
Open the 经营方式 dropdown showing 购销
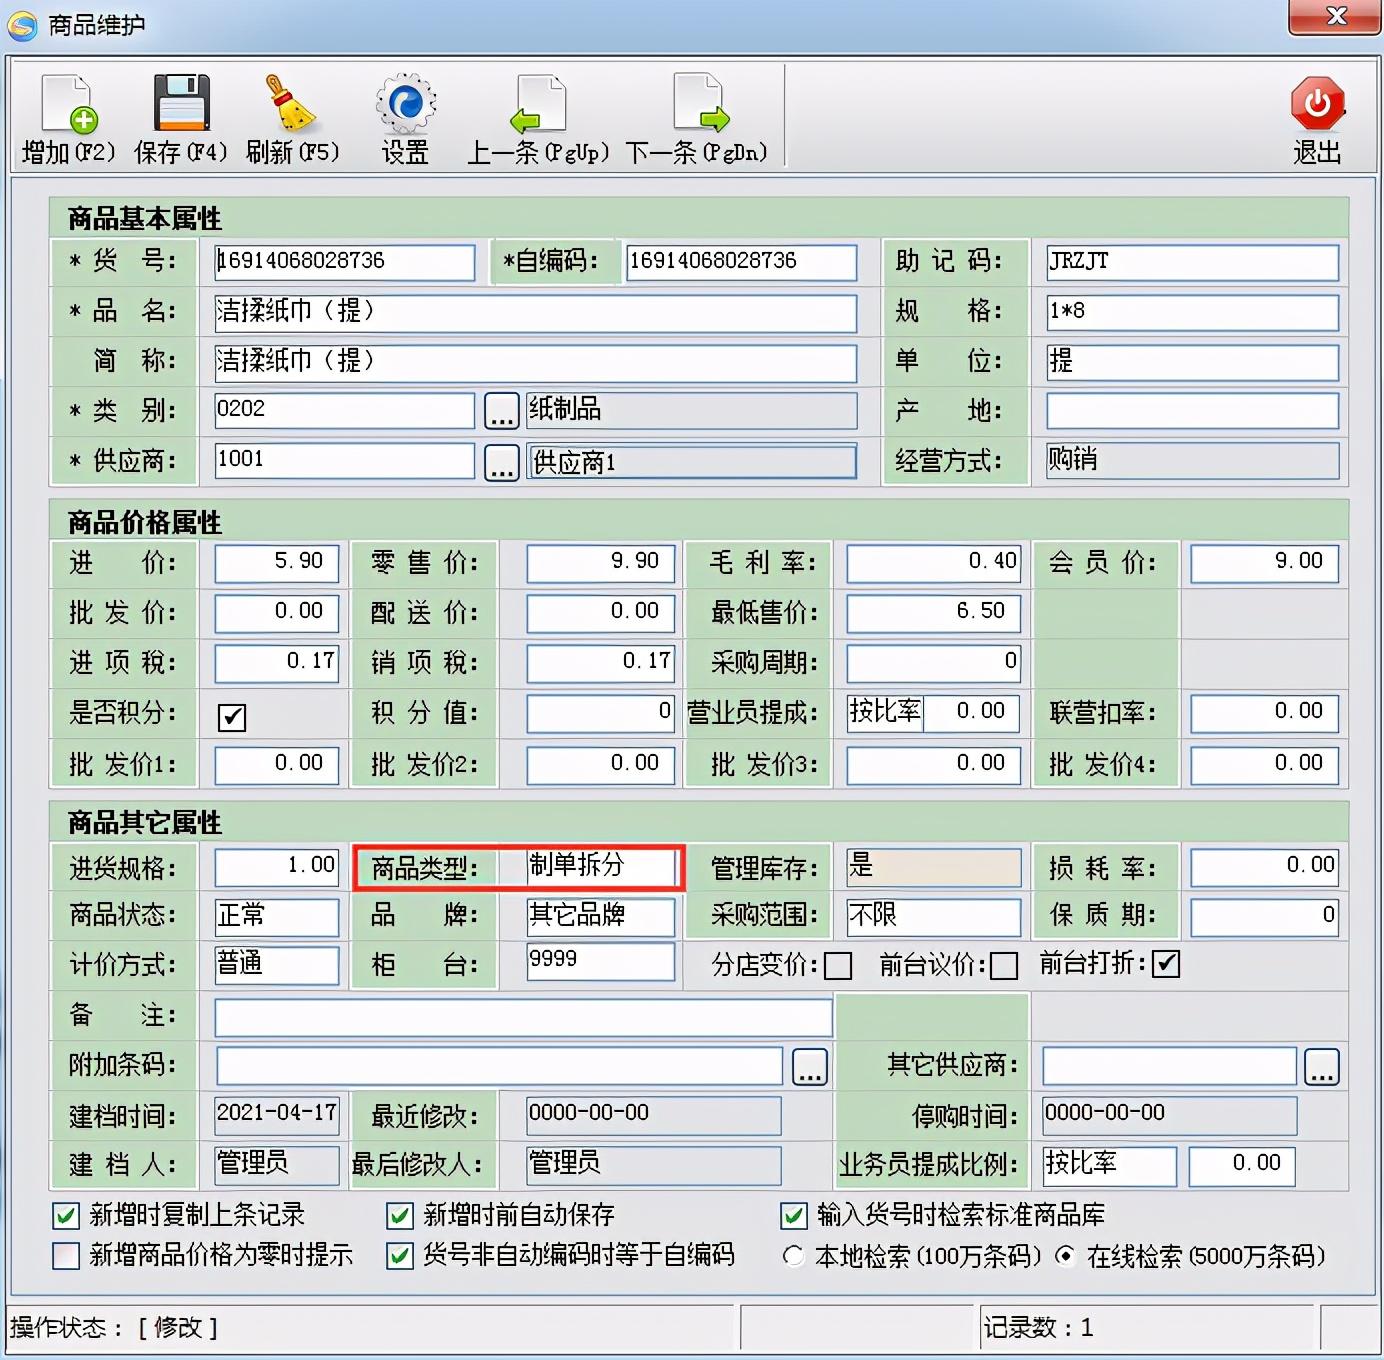[x=1192, y=460]
